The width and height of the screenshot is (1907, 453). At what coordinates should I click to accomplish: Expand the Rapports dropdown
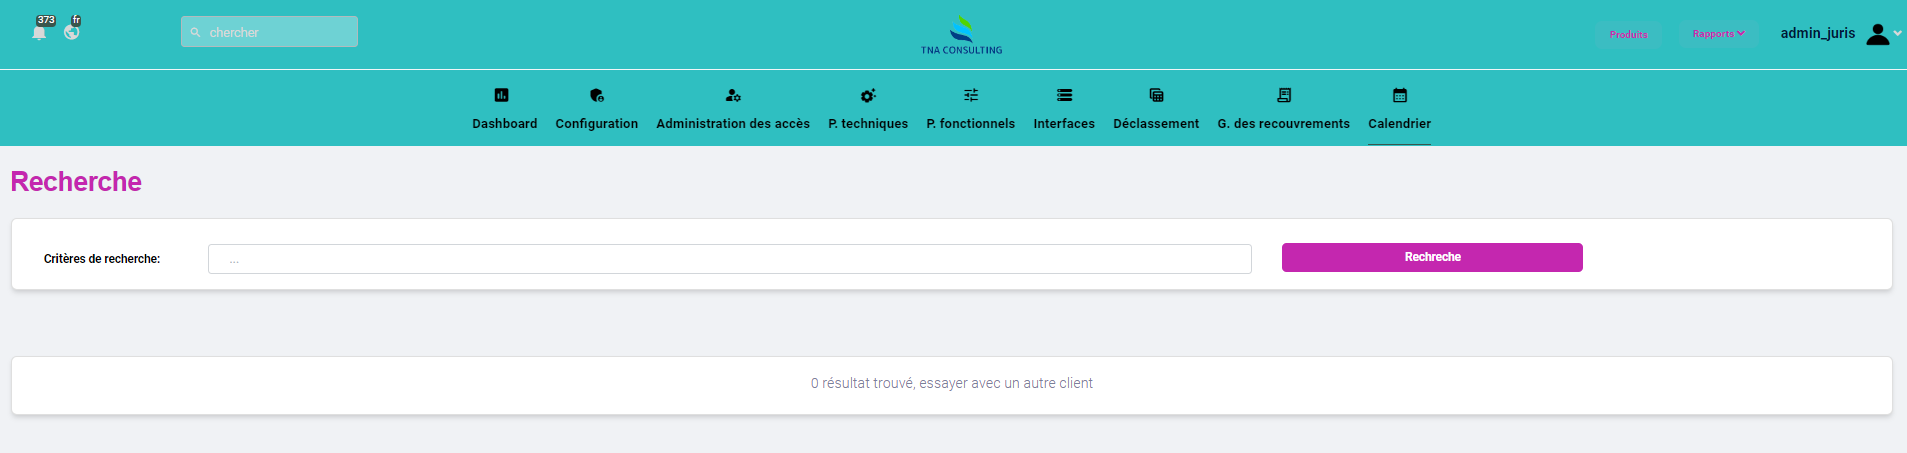(1718, 34)
